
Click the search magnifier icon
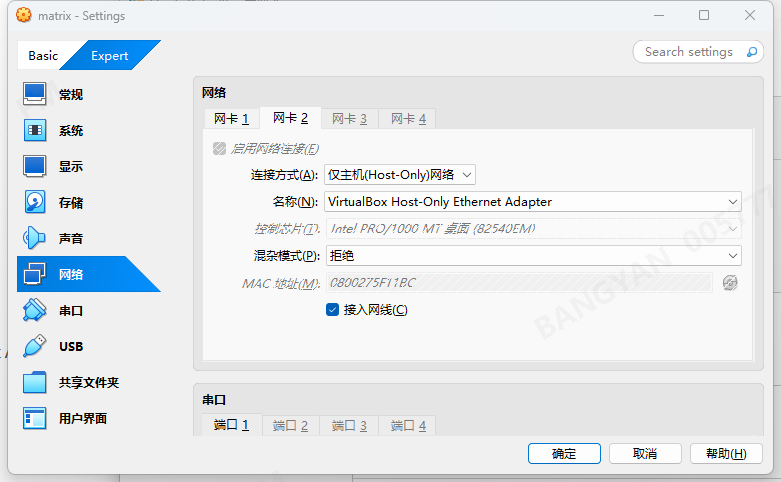point(752,52)
